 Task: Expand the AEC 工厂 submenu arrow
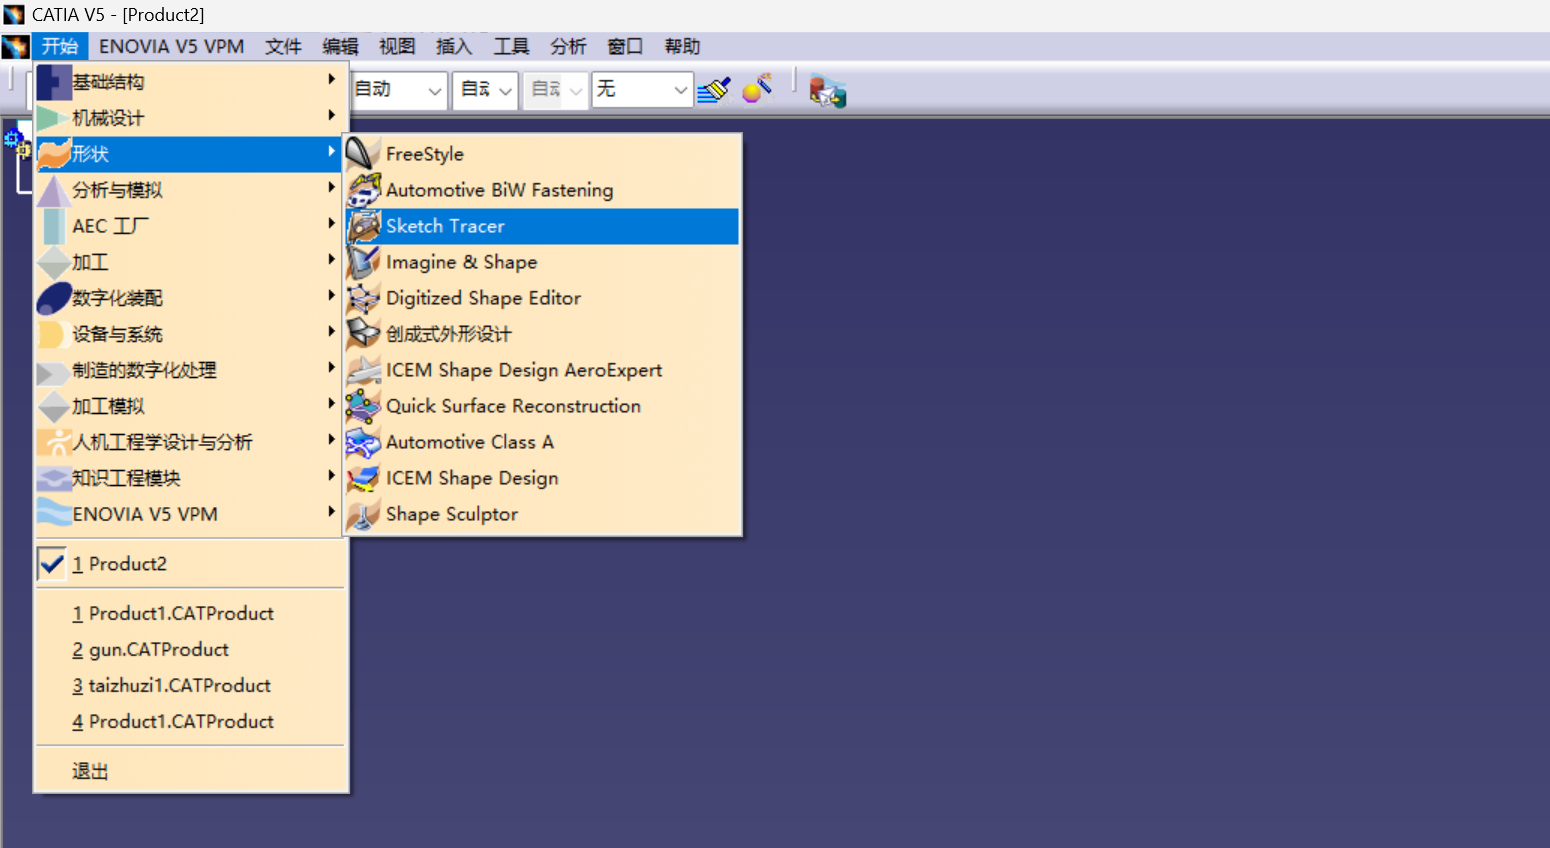tap(331, 223)
